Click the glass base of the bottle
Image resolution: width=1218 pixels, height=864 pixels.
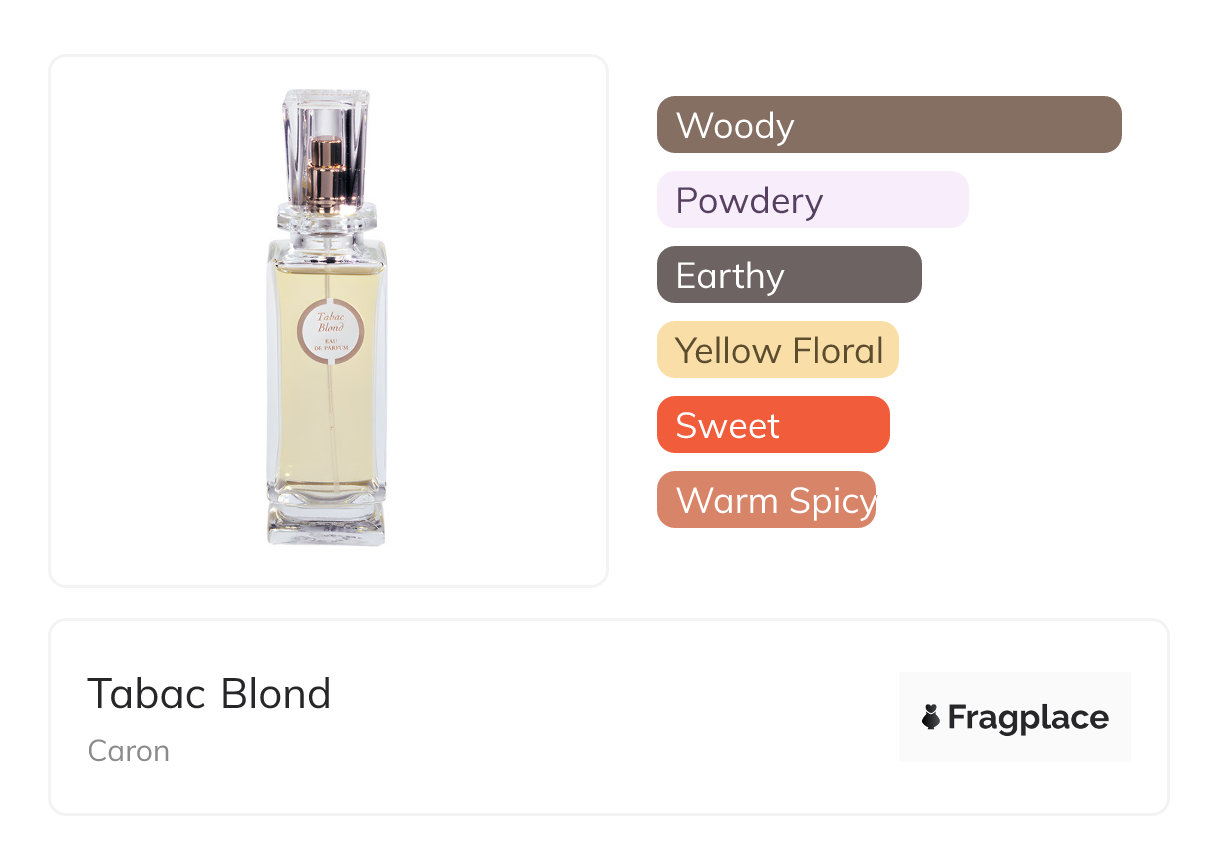(326, 525)
